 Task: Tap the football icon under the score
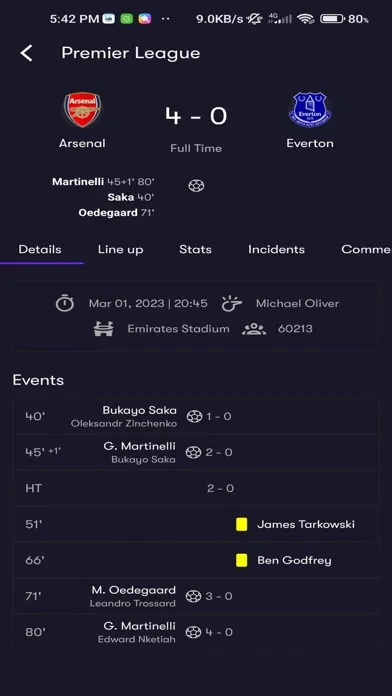pos(196,186)
